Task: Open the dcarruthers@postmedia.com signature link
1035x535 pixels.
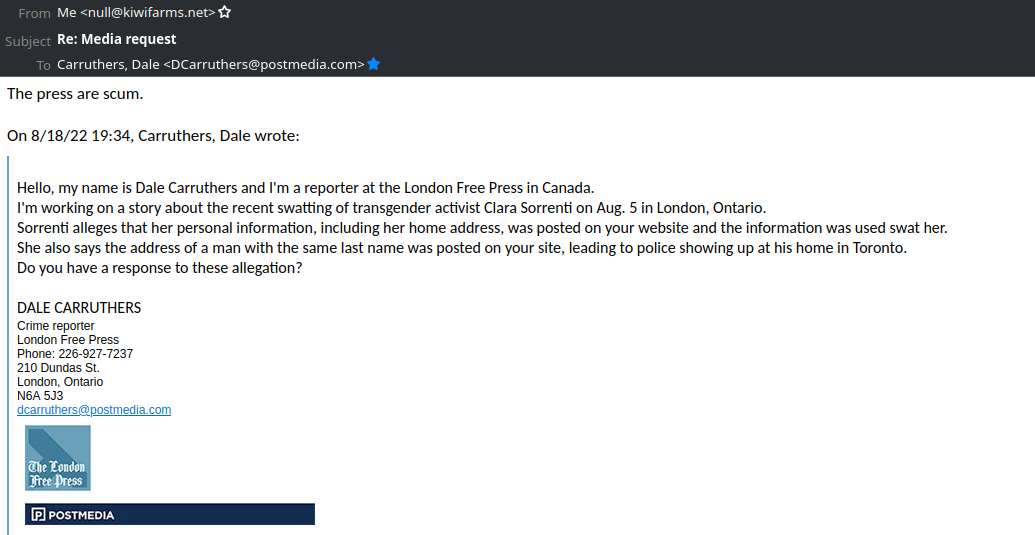Action: pos(94,410)
